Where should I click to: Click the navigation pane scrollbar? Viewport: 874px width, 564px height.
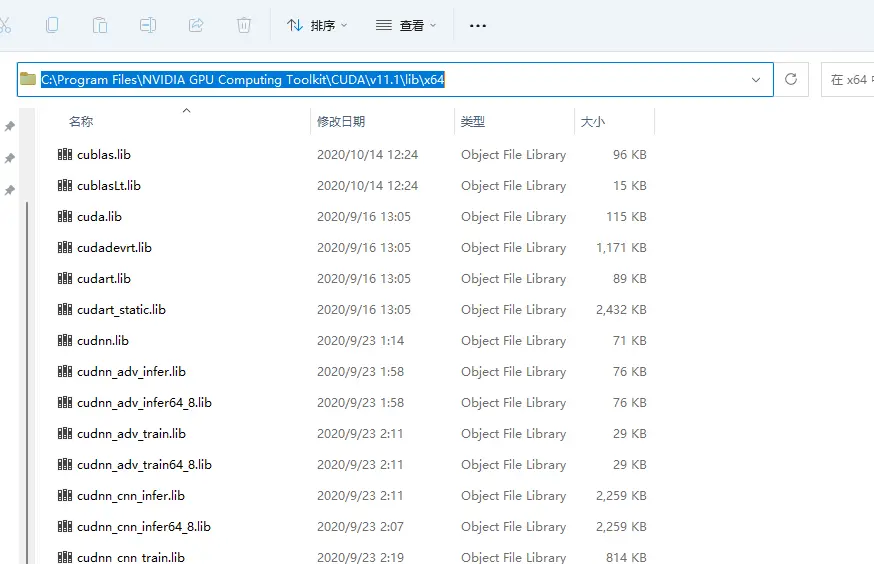pyautogui.click(x=26, y=382)
